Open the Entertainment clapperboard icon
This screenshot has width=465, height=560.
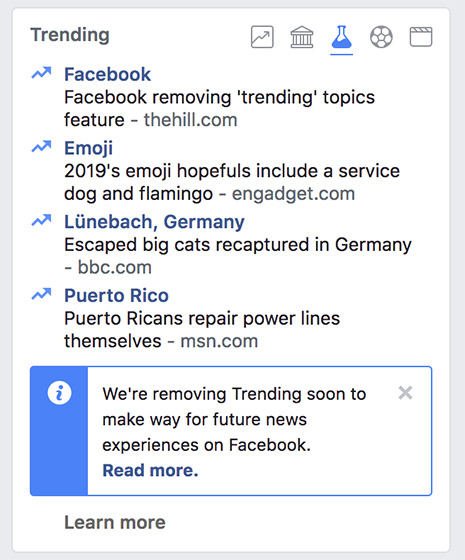pos(421,37)
